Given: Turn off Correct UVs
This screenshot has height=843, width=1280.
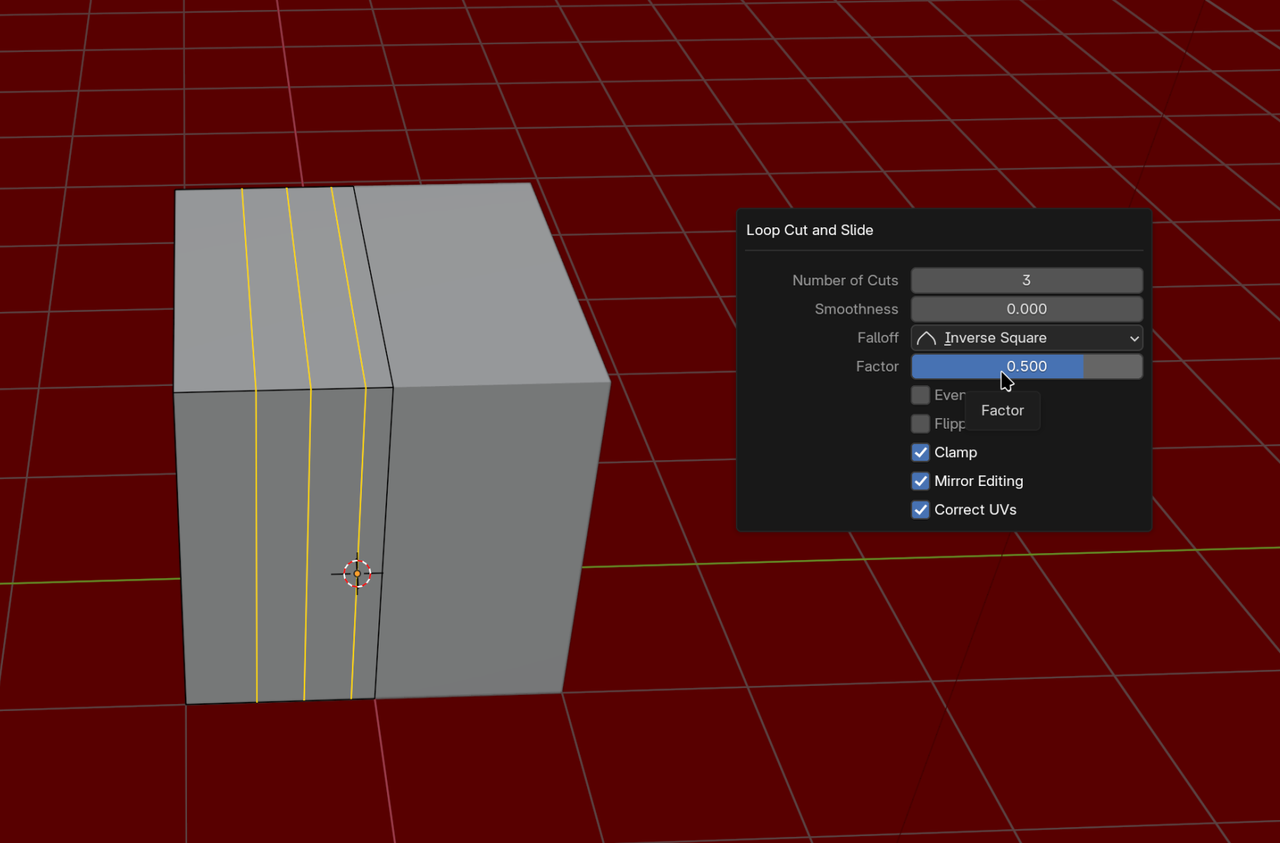Looking at the screenshot, I should [920, 510].
